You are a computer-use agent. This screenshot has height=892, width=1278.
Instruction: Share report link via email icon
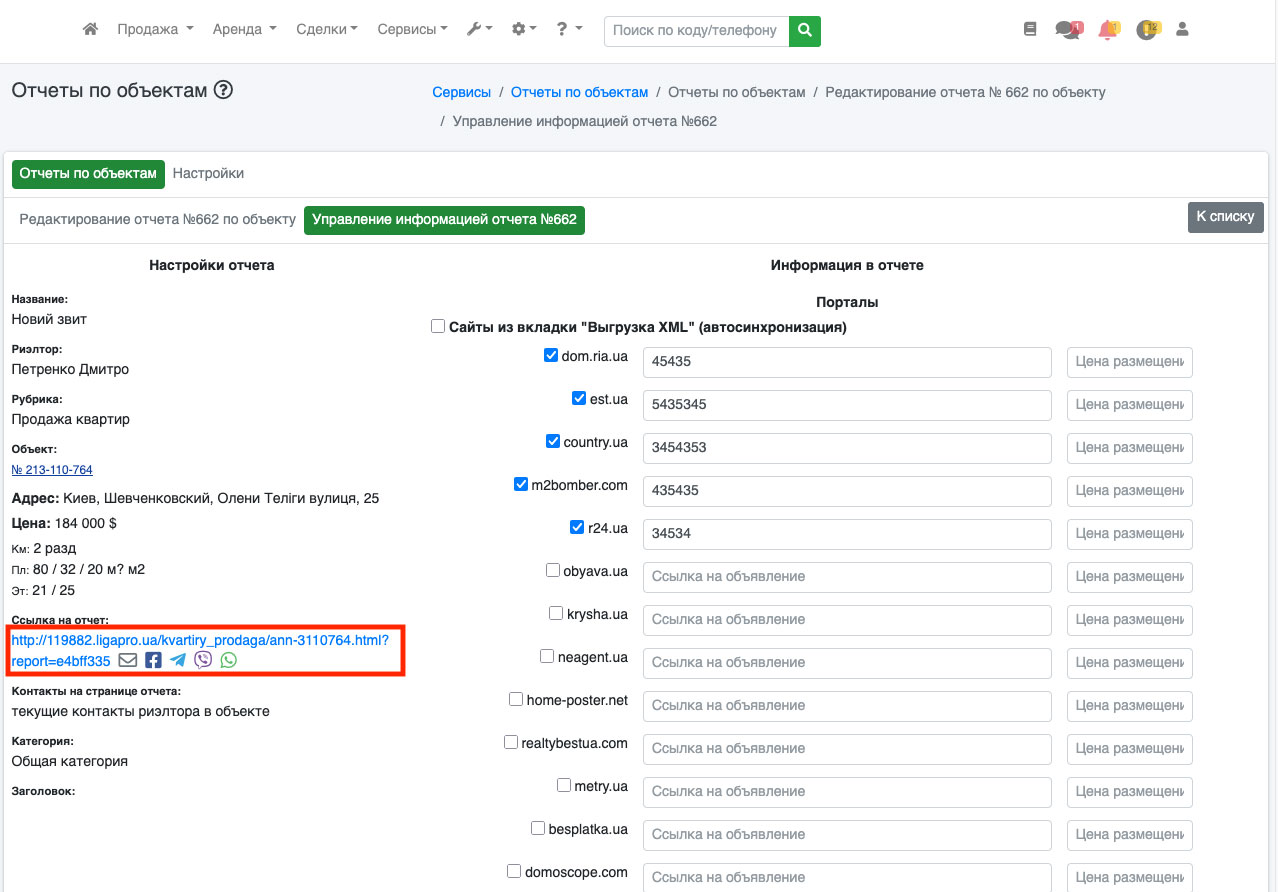point(128,660)
